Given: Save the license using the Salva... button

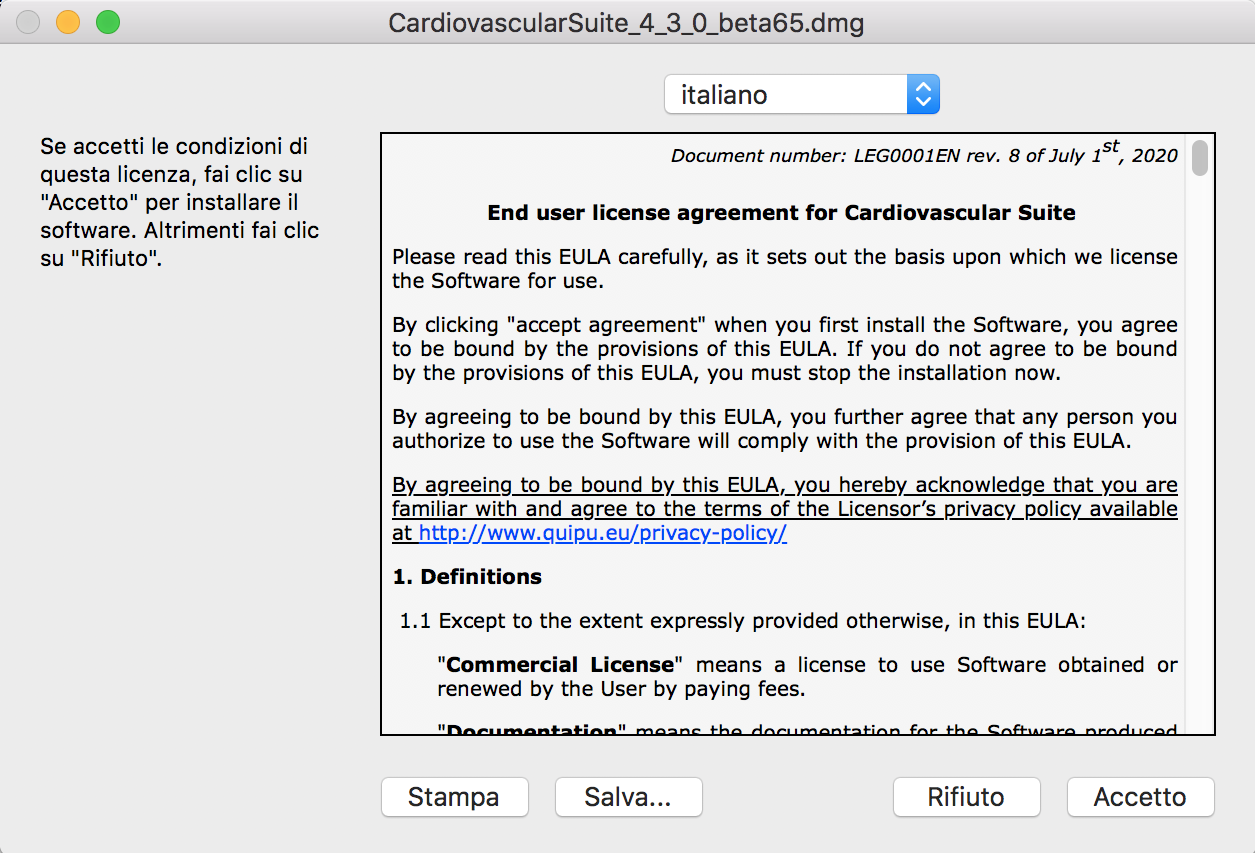Looking at the screenshot, I should point(628,797).
